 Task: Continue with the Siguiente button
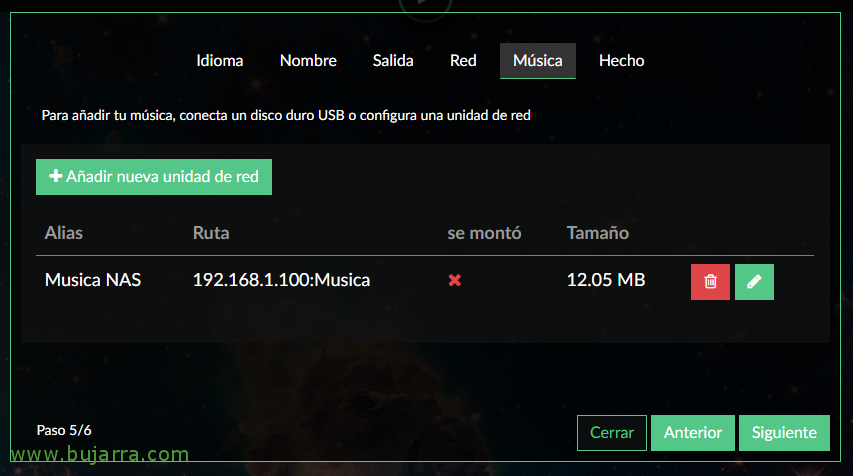click(x=784, y=433)
